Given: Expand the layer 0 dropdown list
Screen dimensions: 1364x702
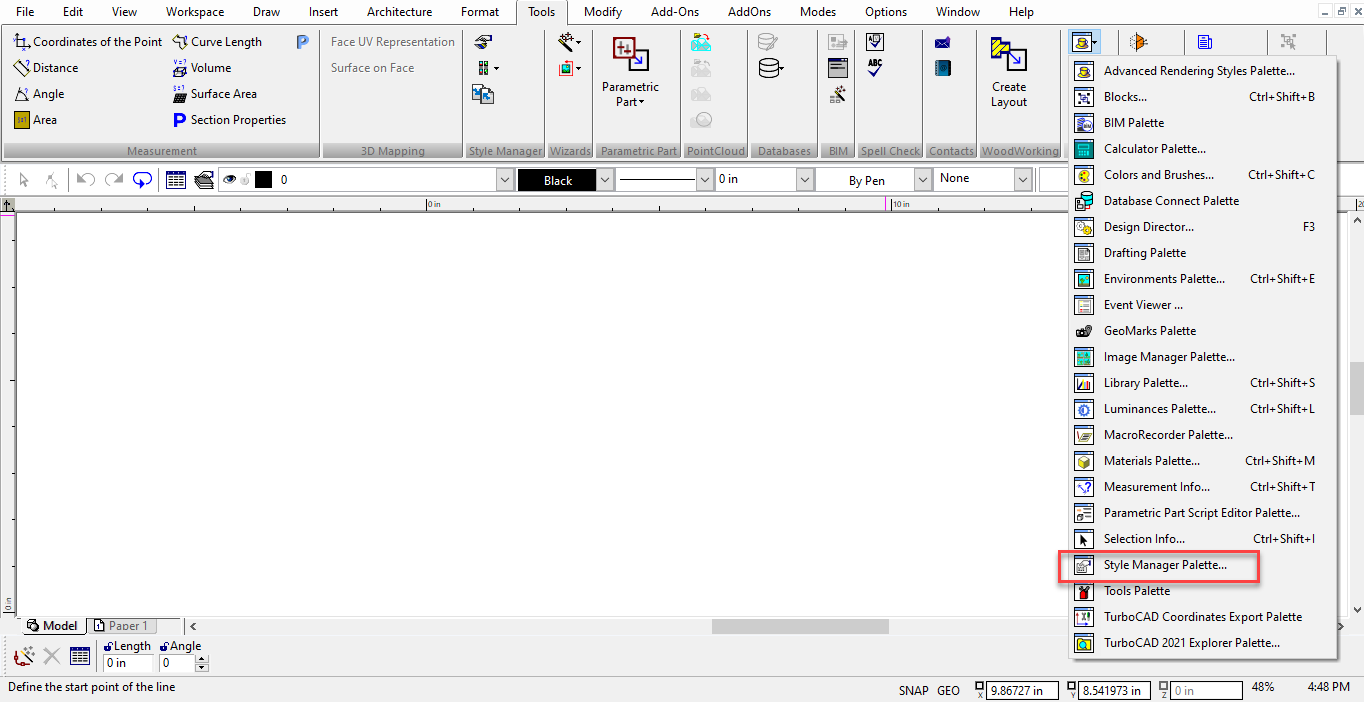Looking at the screenshot, I should click(505, 180).
